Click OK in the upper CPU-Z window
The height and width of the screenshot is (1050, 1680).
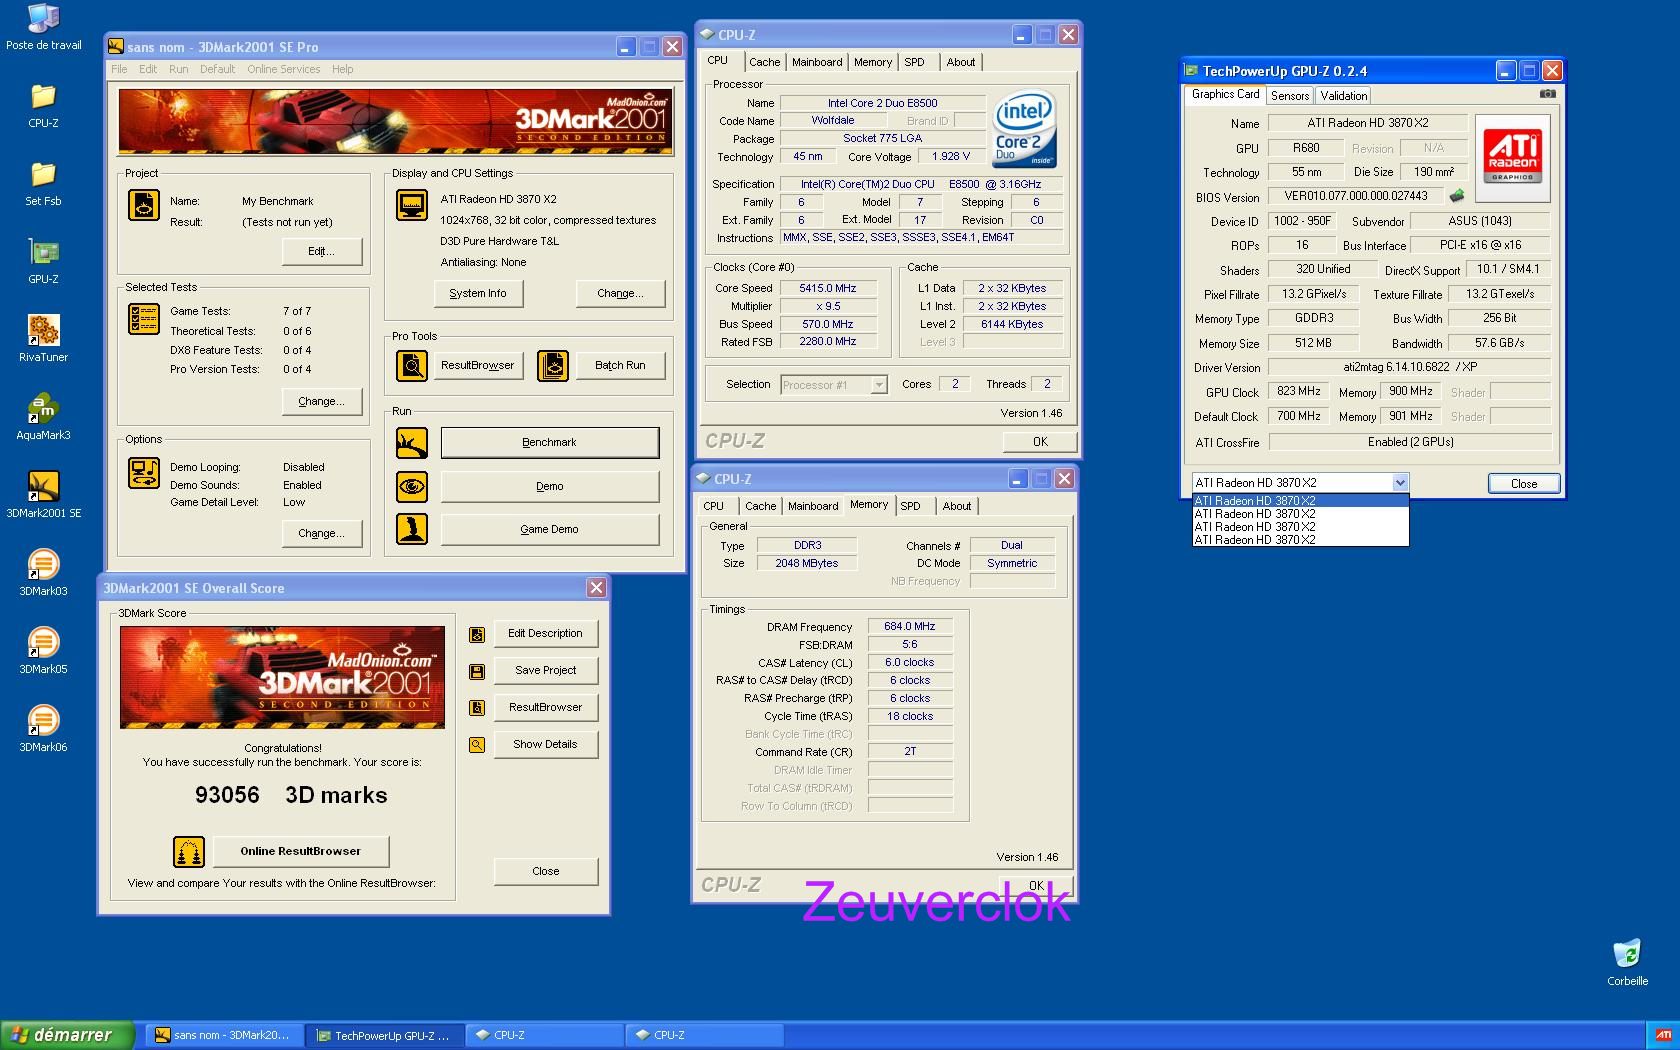(1040, 442)
